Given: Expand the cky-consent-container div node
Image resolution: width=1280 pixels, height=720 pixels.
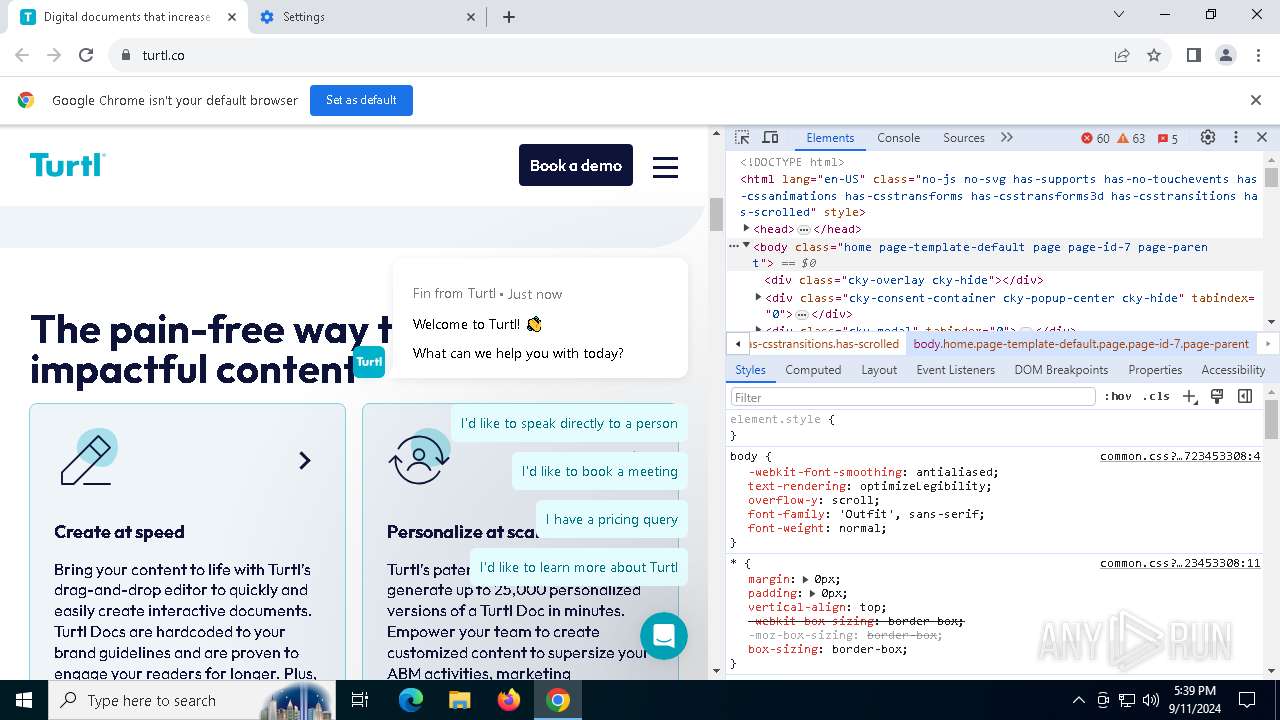Looking at the screenshot, I should click(x=758, y=297).
